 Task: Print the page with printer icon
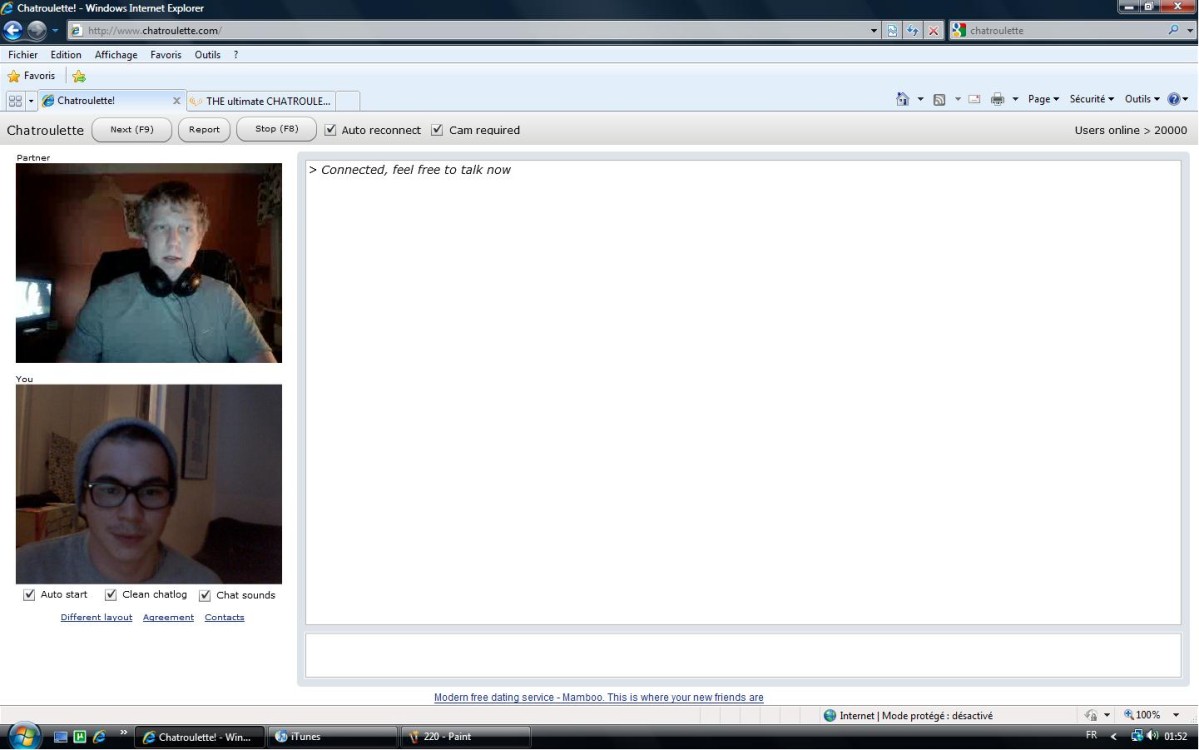click(997, 99)
